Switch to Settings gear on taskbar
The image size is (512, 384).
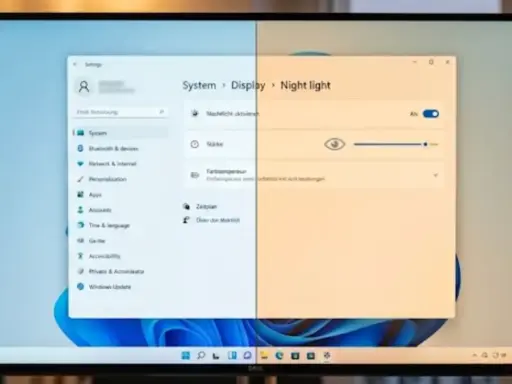[327, 356]
